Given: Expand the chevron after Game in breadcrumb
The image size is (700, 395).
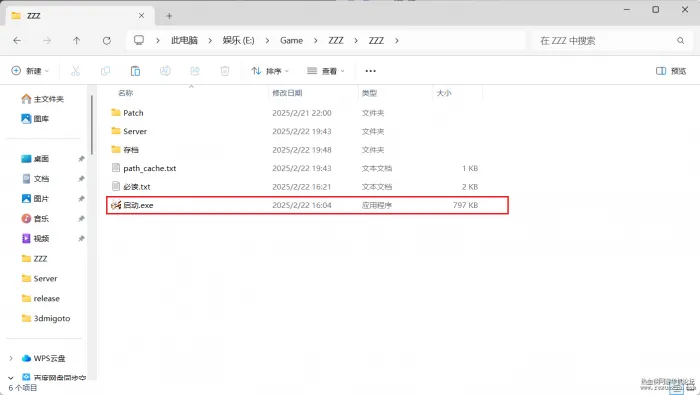Looking at the screenshot, I should pos(316,41).
